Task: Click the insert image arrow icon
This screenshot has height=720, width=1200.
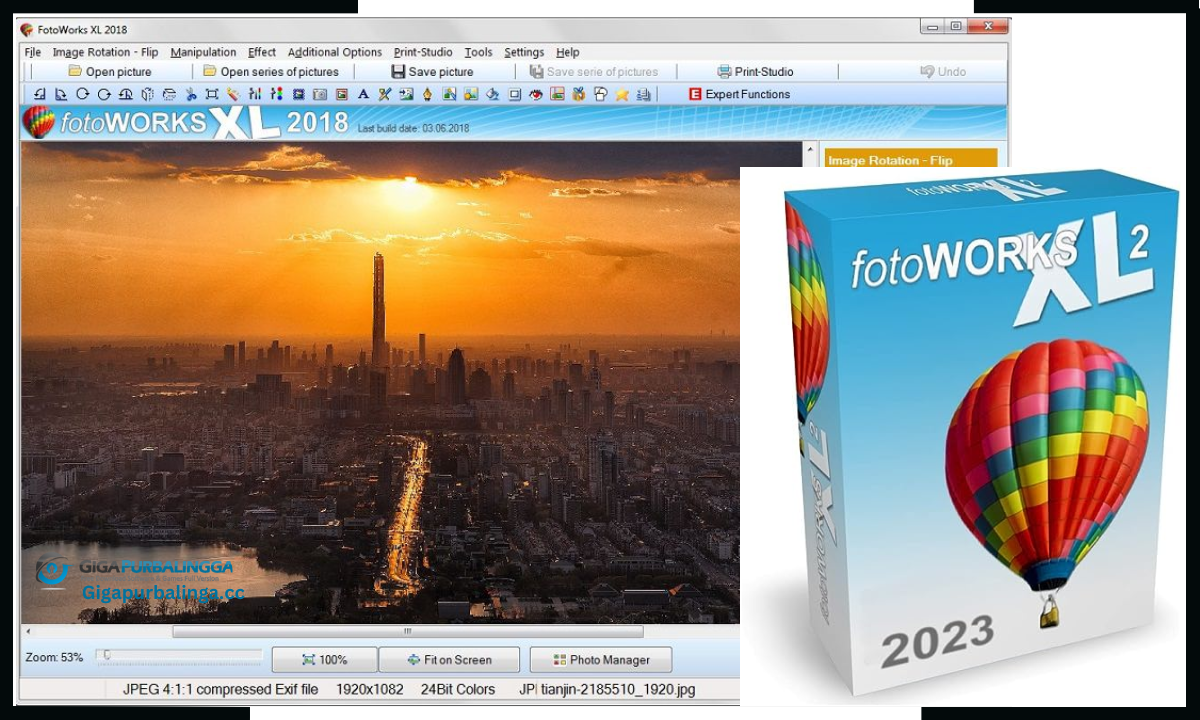Action: 406,94
